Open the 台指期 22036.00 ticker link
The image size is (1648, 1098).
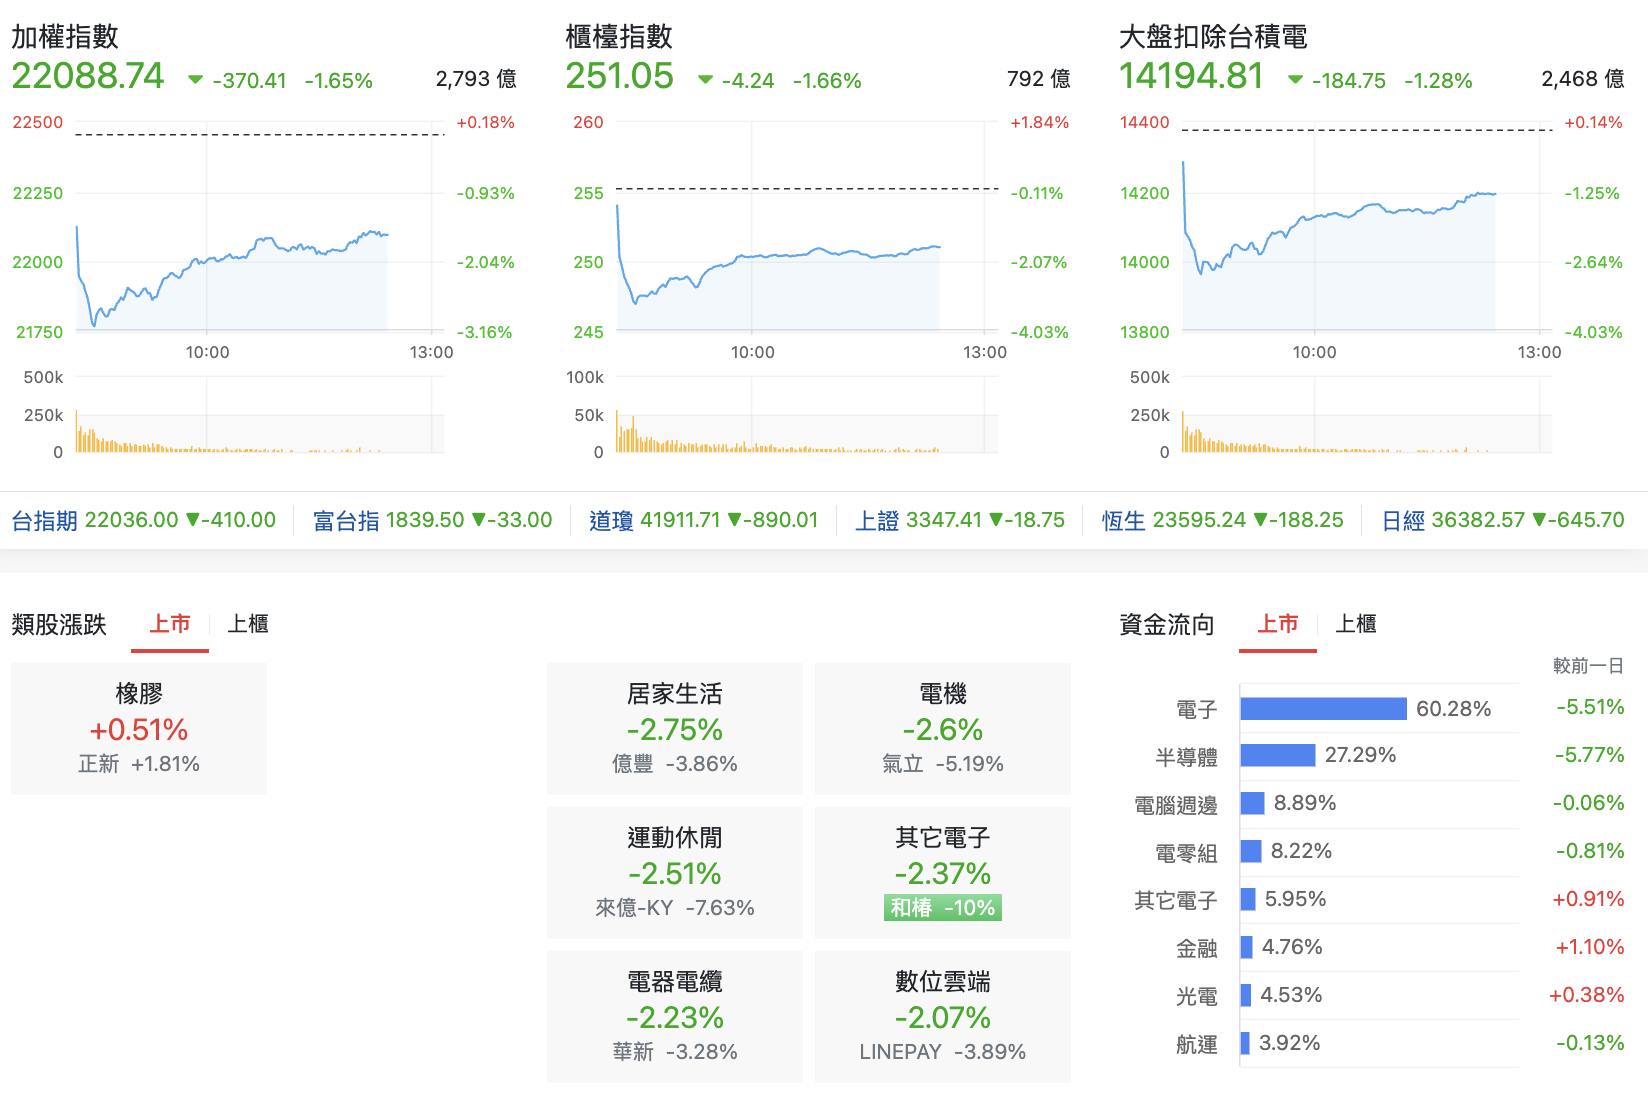pyautogui.click(x=143, y=520)
